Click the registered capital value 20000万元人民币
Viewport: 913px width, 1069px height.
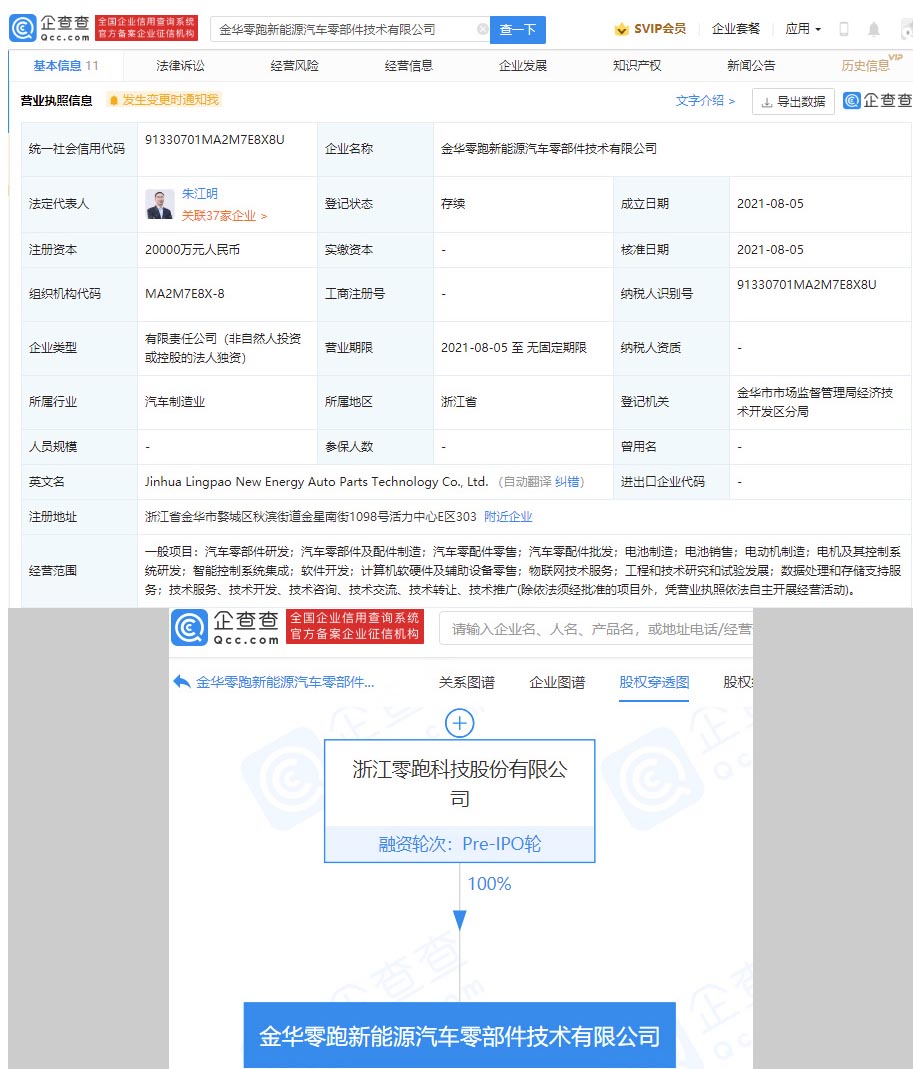click(x=192, y=250)
